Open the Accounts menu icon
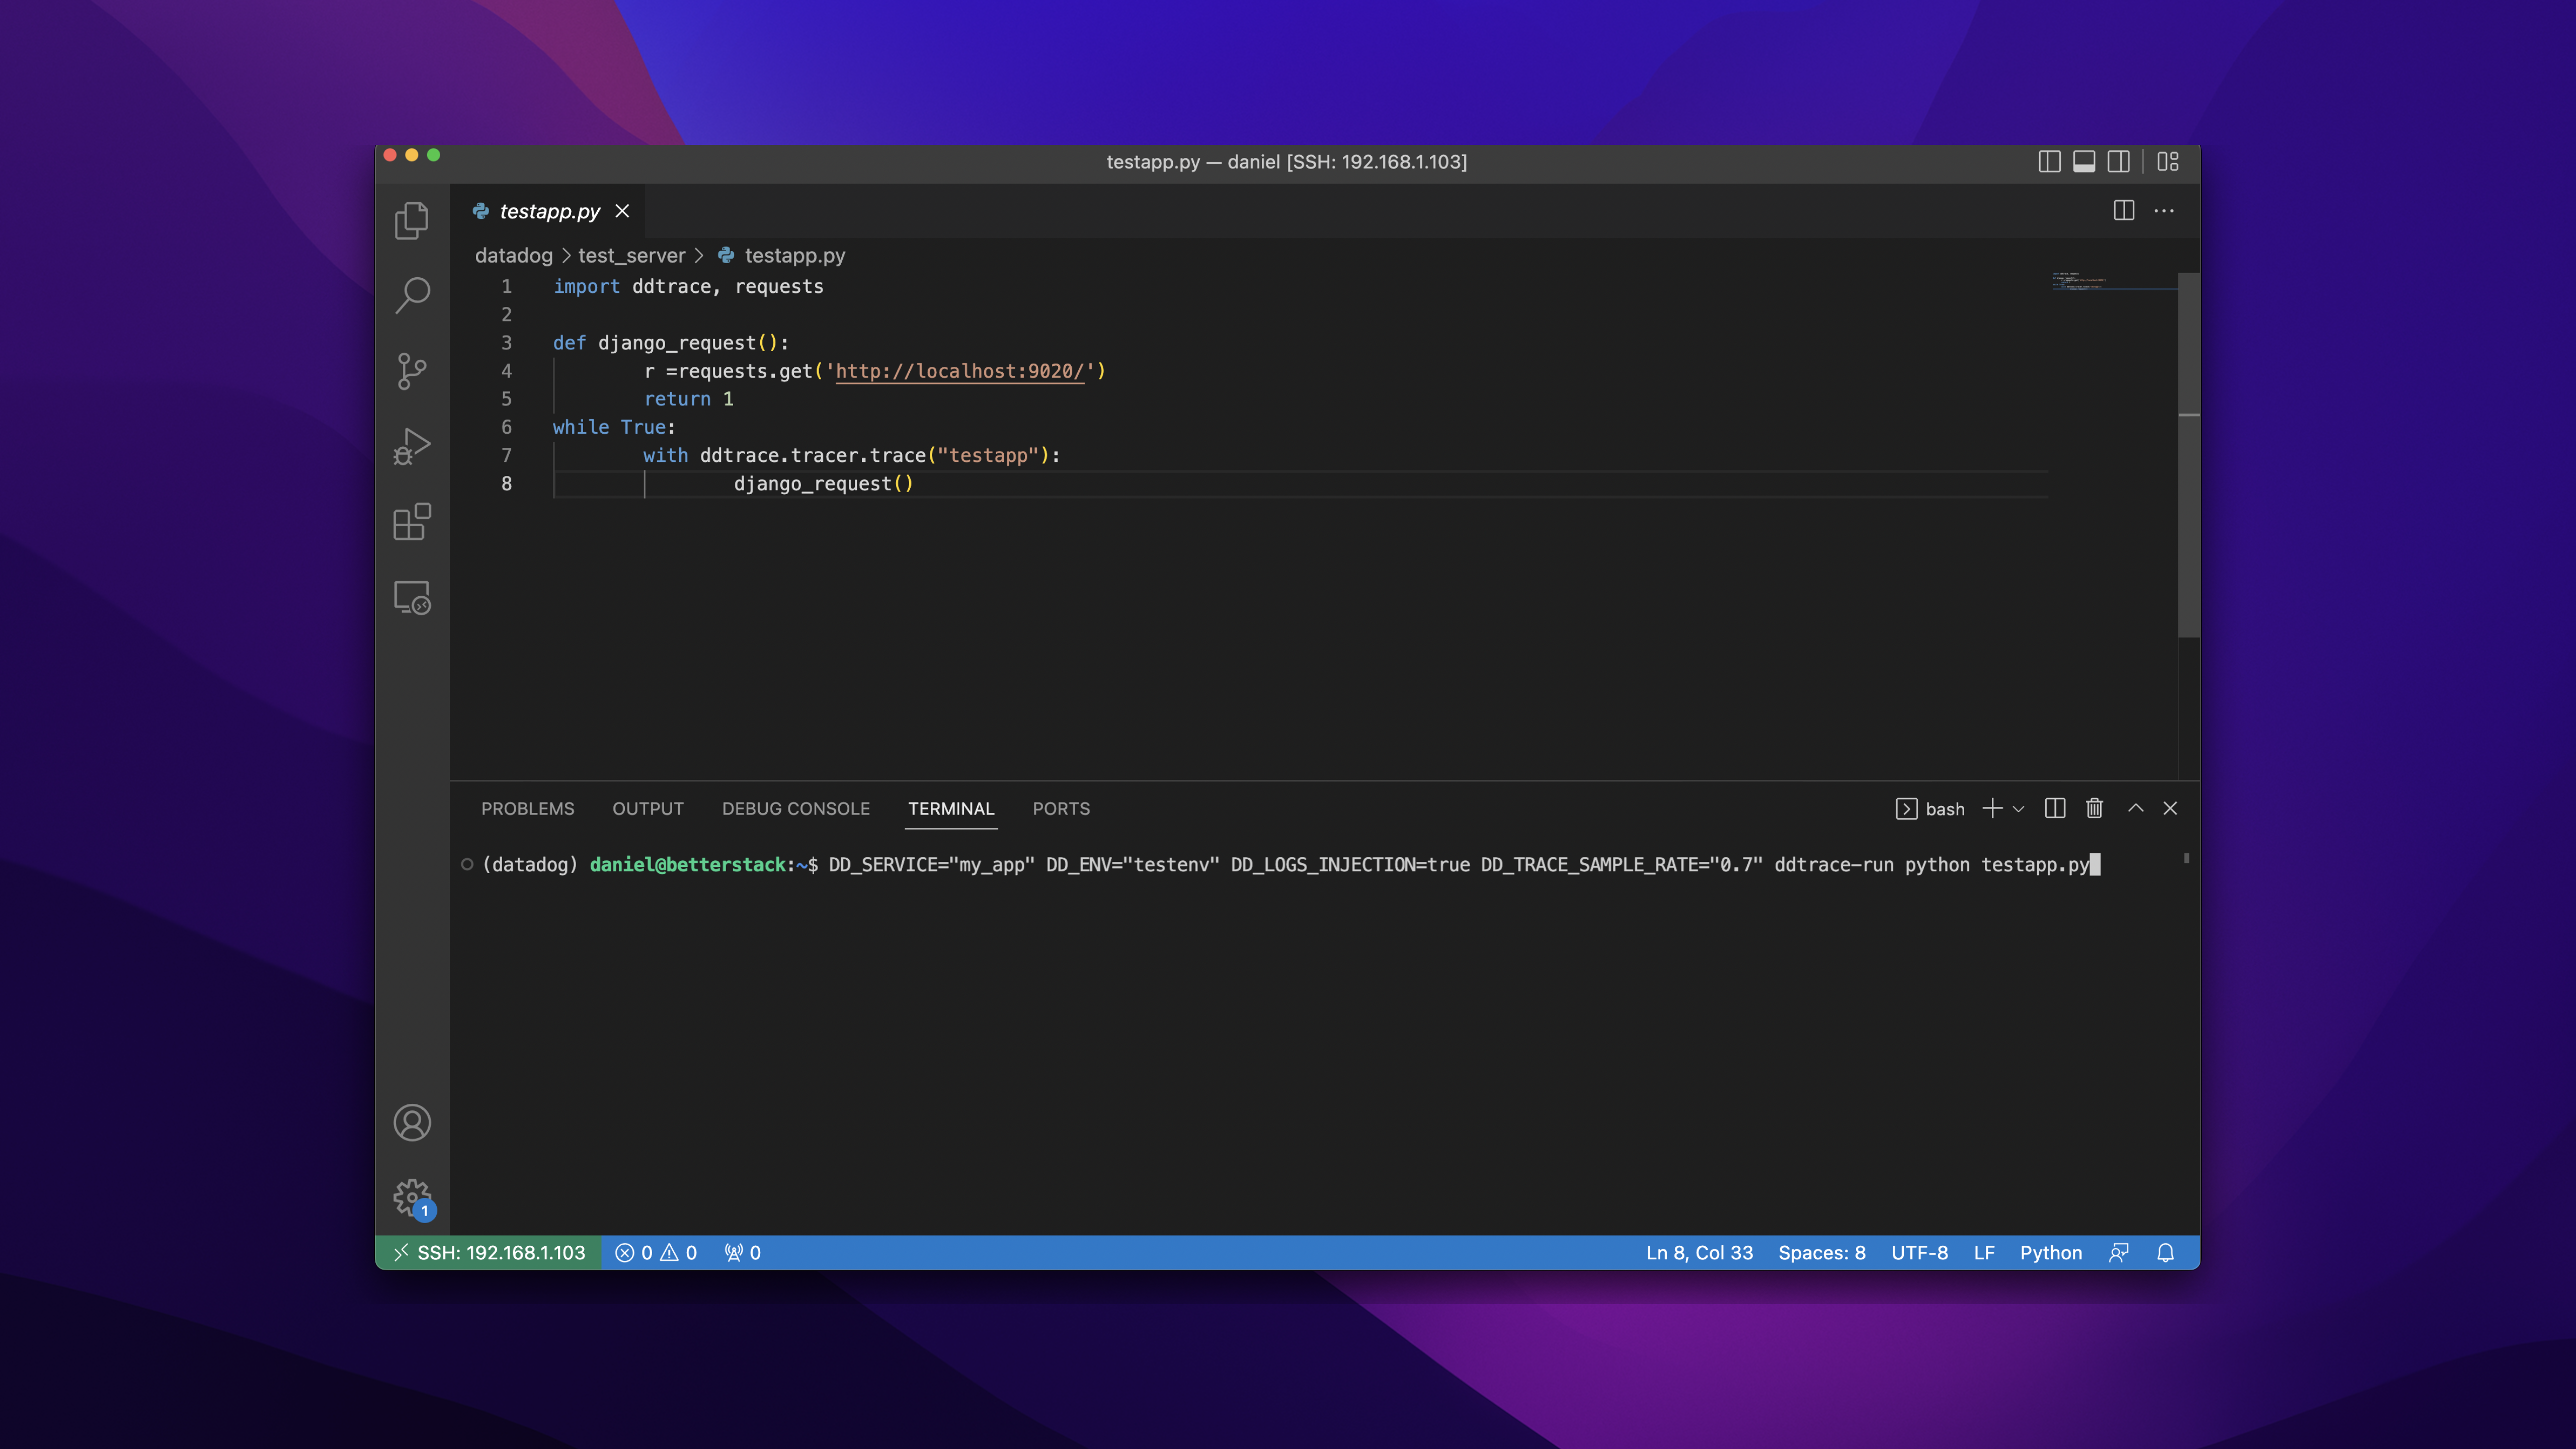This screenshot has width=2576, height=1449. 412,1122
